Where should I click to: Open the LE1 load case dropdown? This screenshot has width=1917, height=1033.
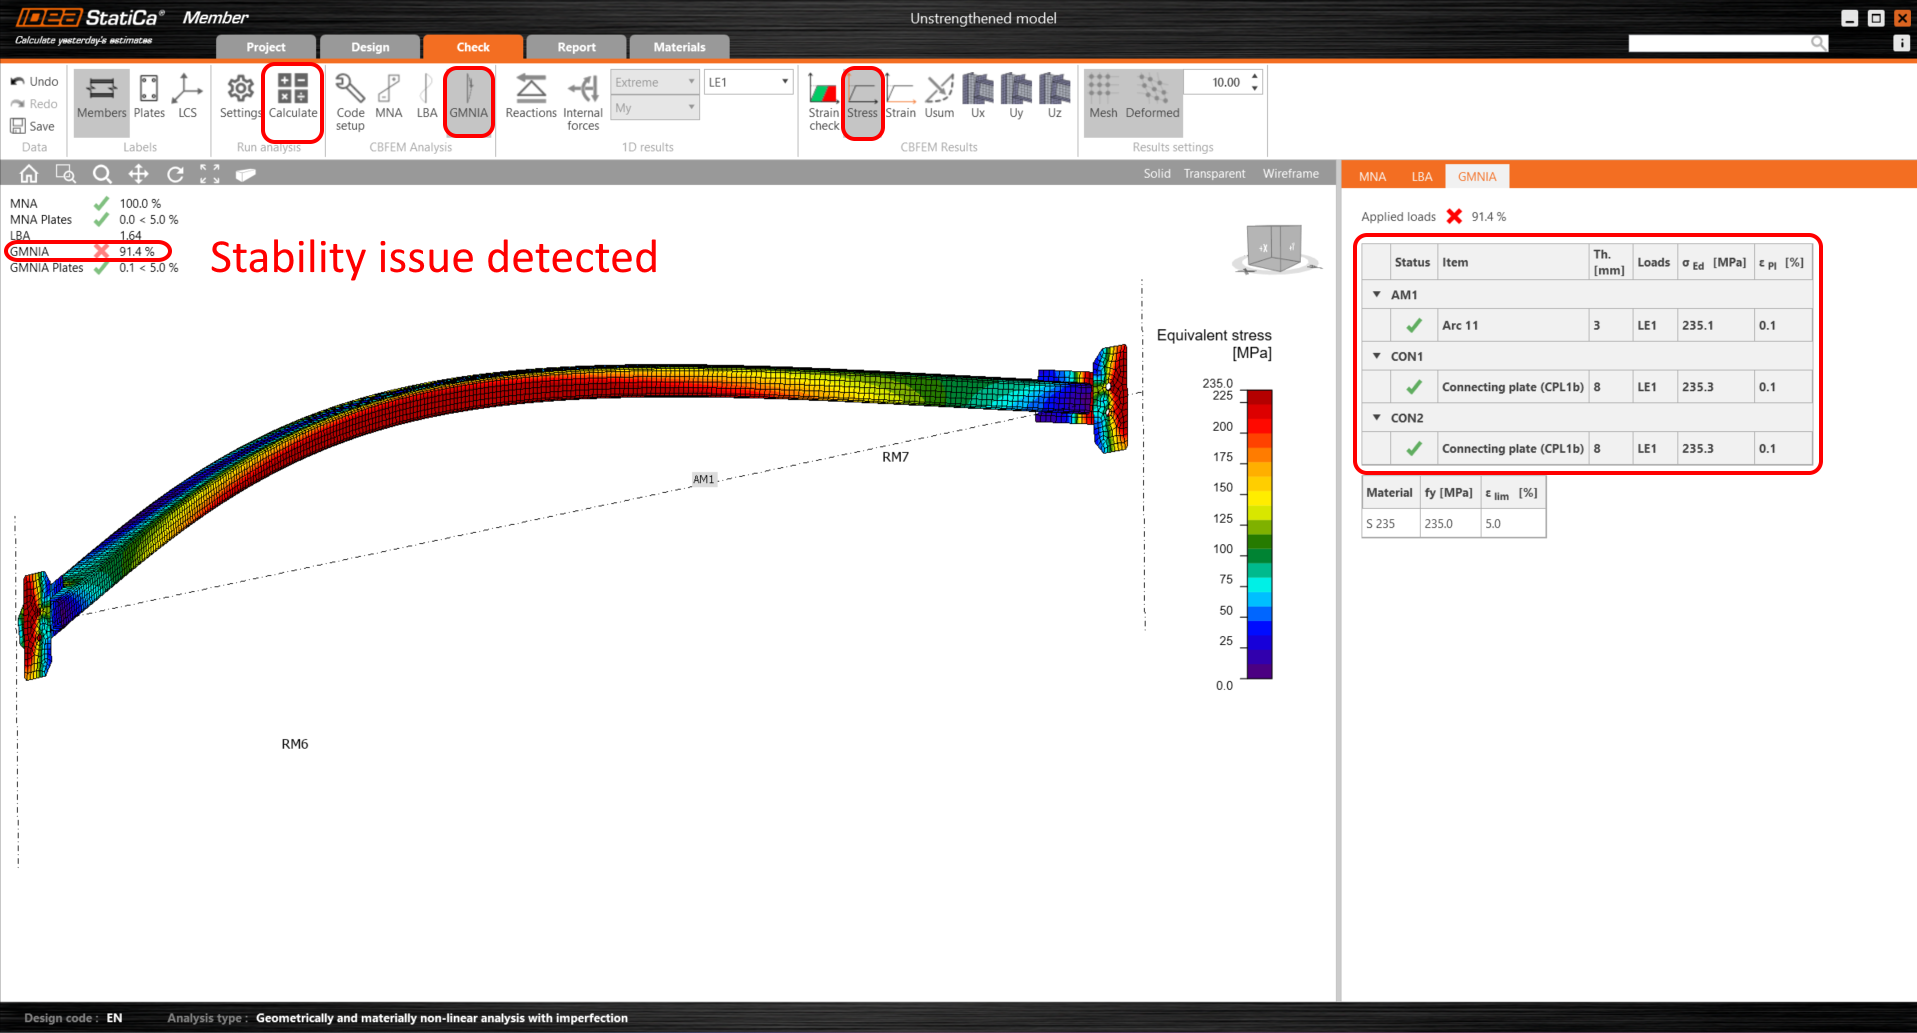tap(748, 82)
